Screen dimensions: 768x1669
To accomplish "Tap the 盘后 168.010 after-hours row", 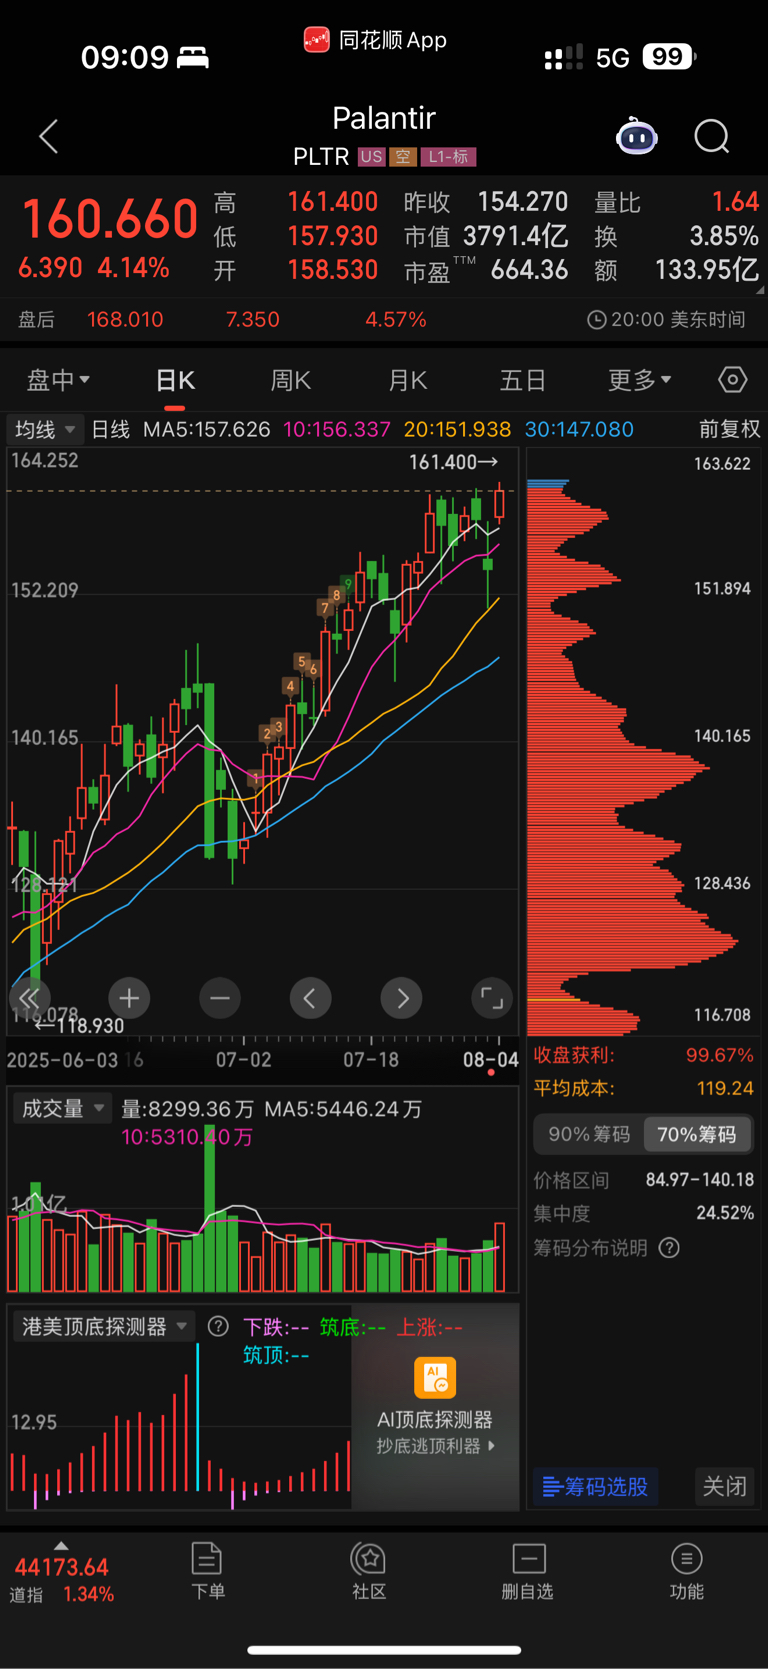I will [384, 320].
